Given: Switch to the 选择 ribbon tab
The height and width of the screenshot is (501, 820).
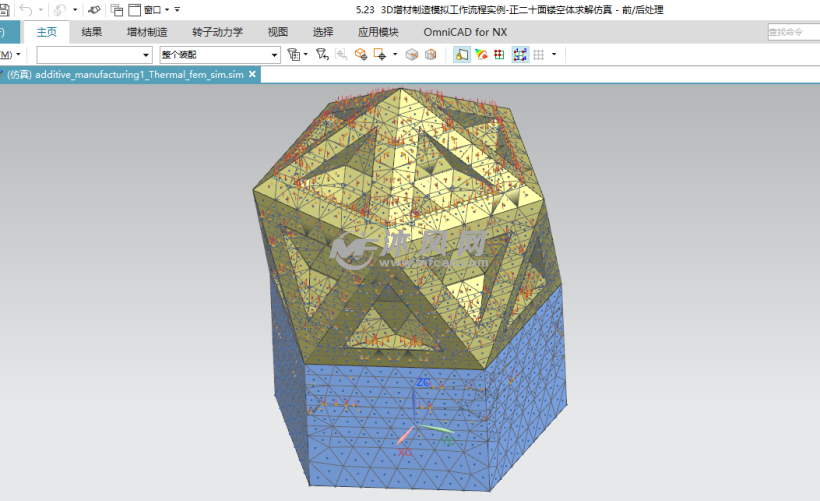Looking at the screenshot, I should (x=323, y=32).
